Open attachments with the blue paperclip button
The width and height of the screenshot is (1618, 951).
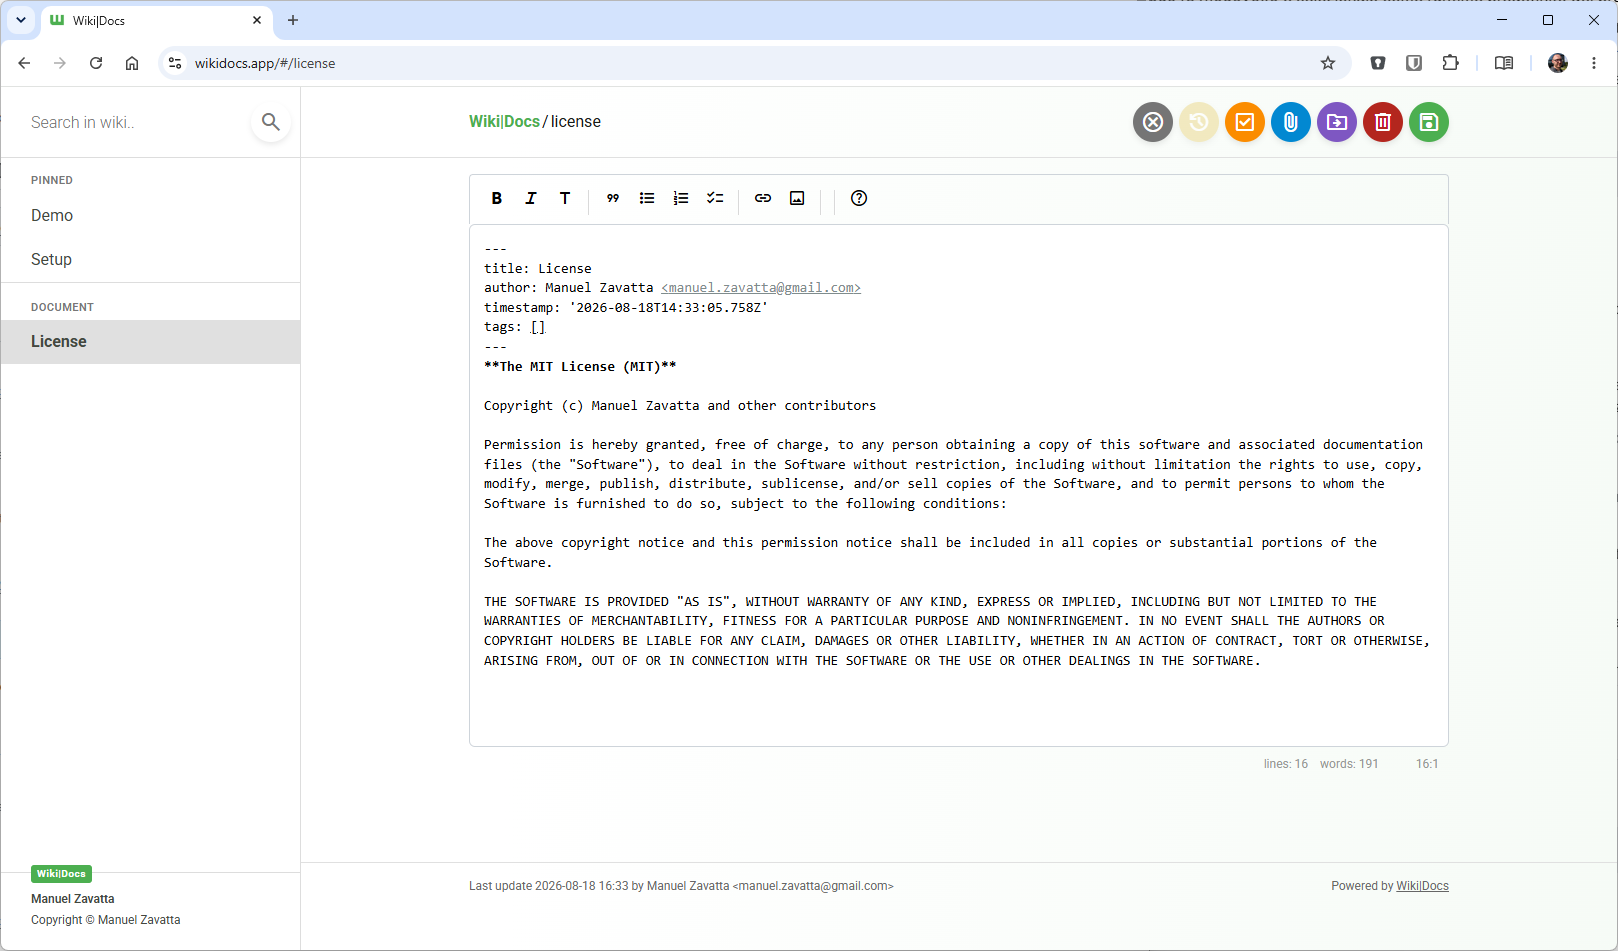(1291, 122)
